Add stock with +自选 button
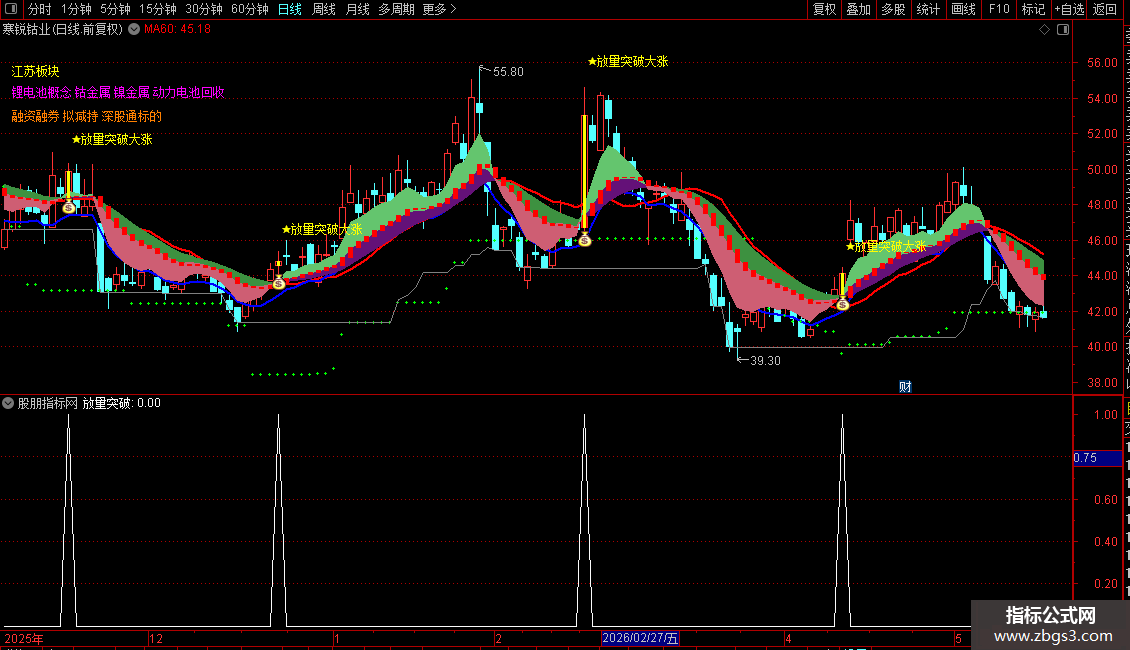Viewport: 1130px width, 650px height. [x=1069, y=9]
